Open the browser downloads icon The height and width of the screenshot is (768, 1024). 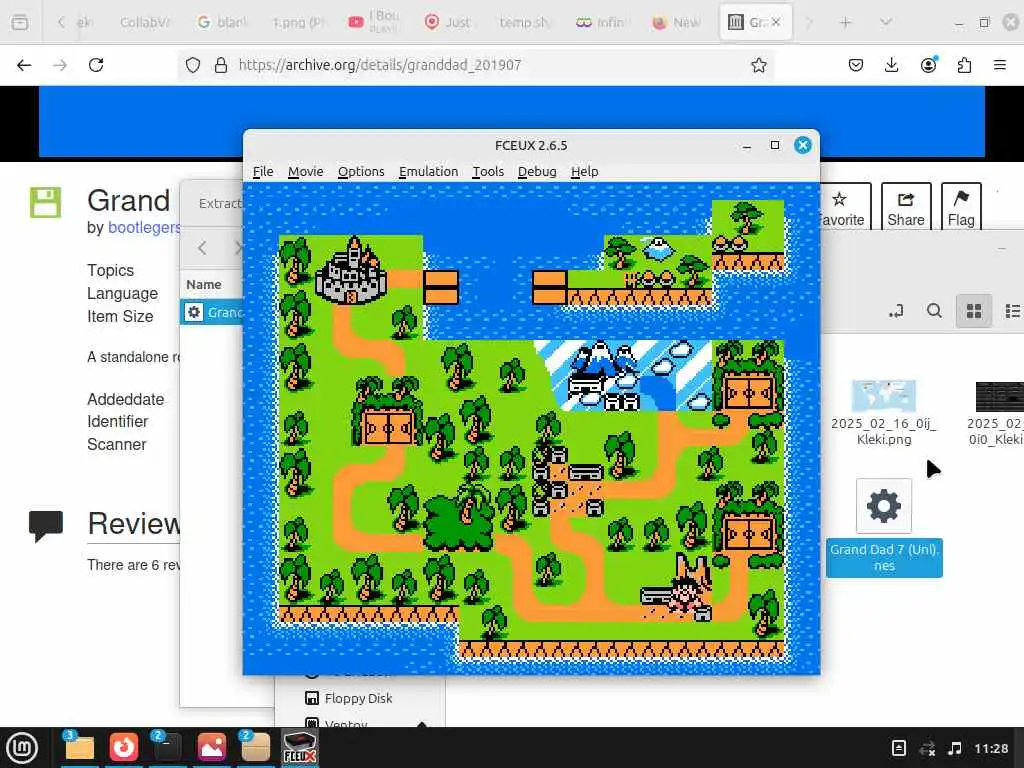[x=891, y=65]
